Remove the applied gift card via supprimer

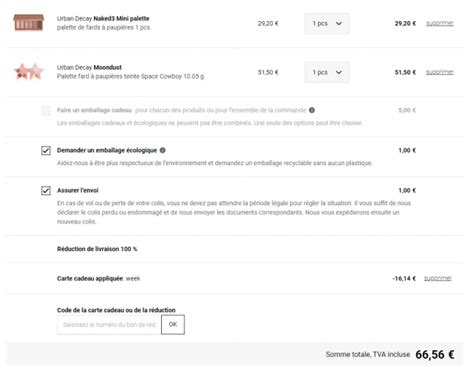click(438, 278)
